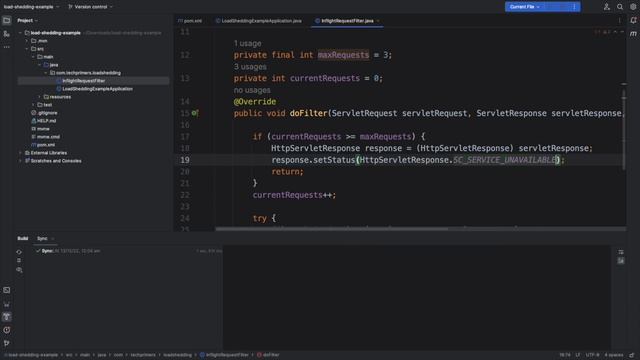Viewport: 640px width, 360px height.
Task: Click scroll to end icon in Build output
Action: [621, 261]
